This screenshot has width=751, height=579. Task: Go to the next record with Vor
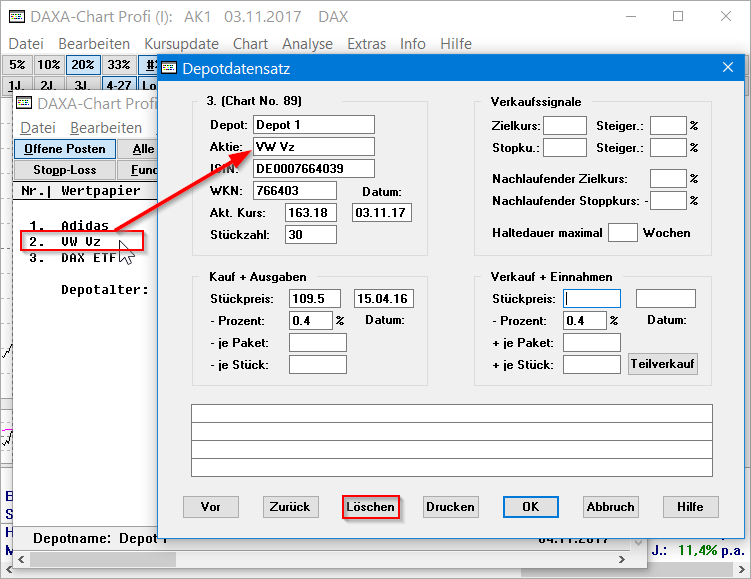[x=210, y=507]
